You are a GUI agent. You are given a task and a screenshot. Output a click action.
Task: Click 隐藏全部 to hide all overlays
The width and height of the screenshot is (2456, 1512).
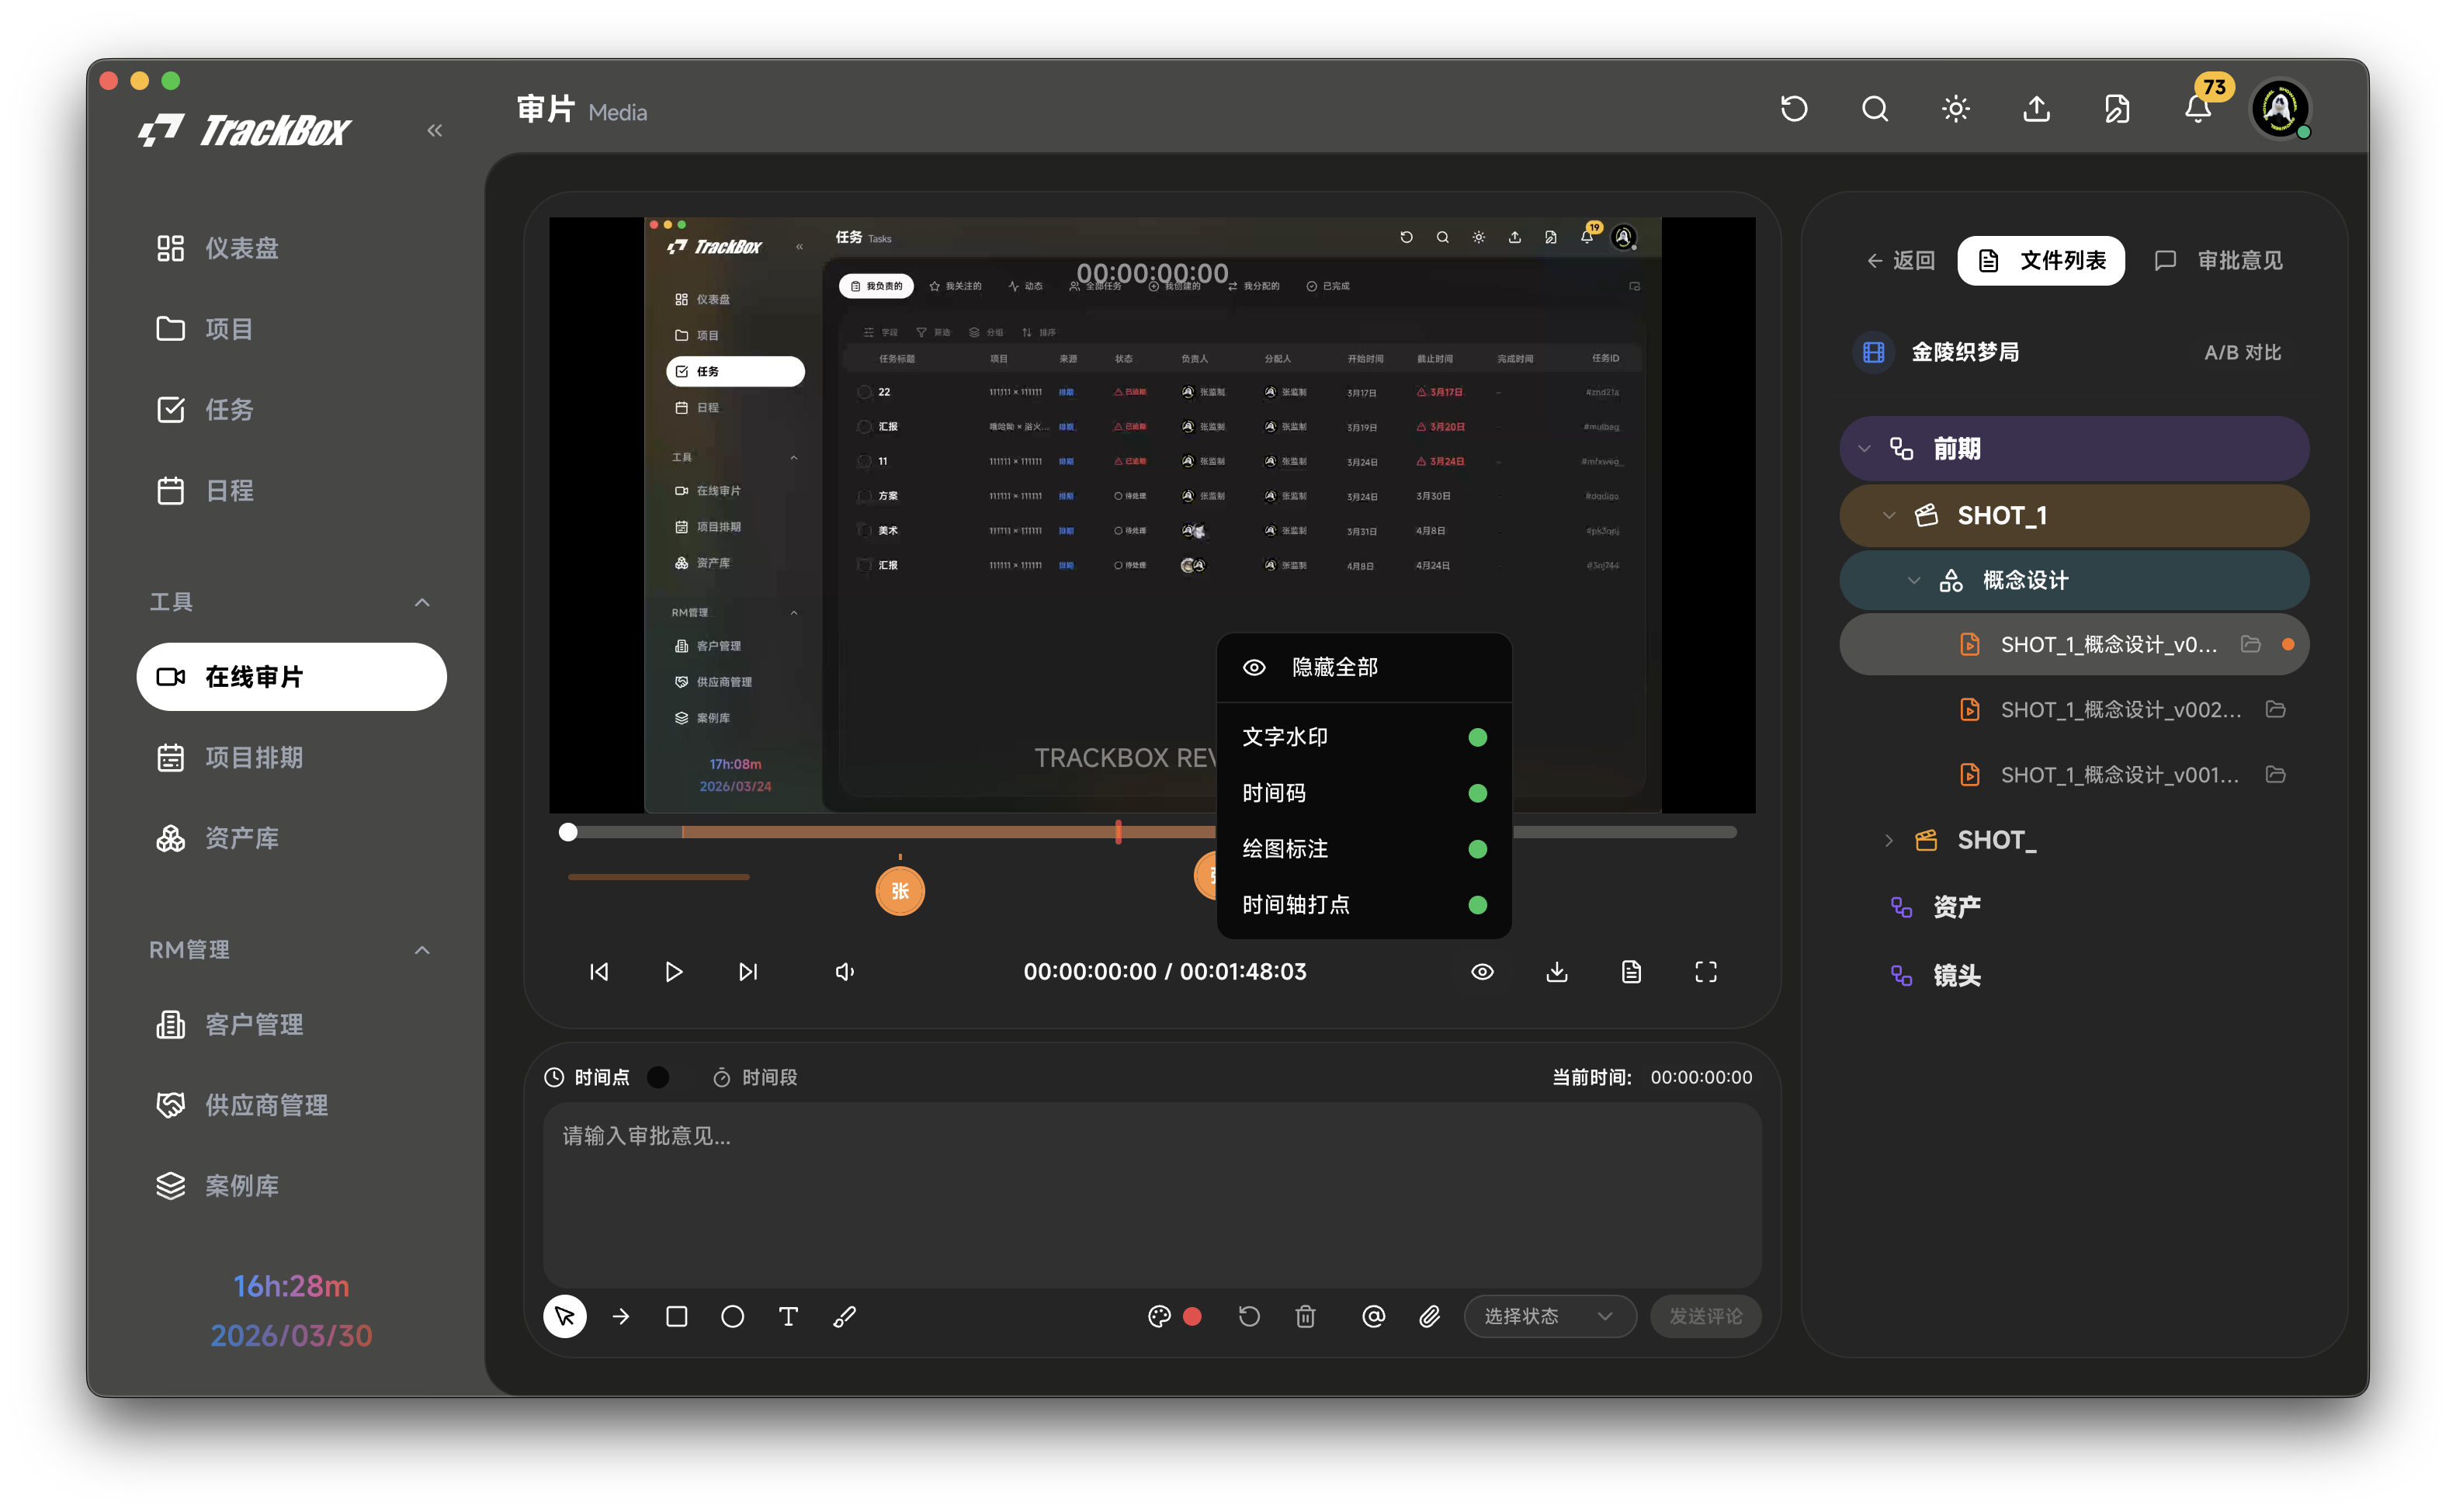coord(1364,667)
